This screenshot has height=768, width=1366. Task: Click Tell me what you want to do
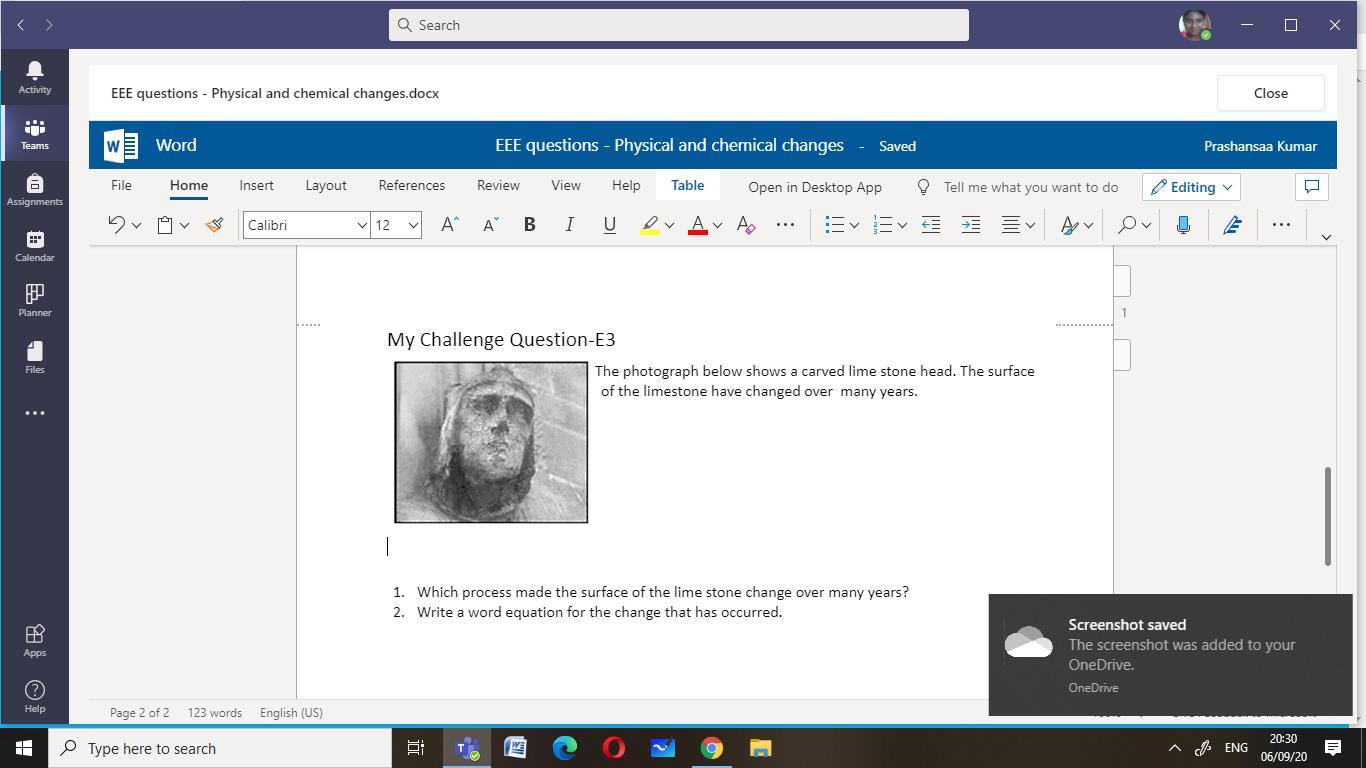[x=1031, y=187]
